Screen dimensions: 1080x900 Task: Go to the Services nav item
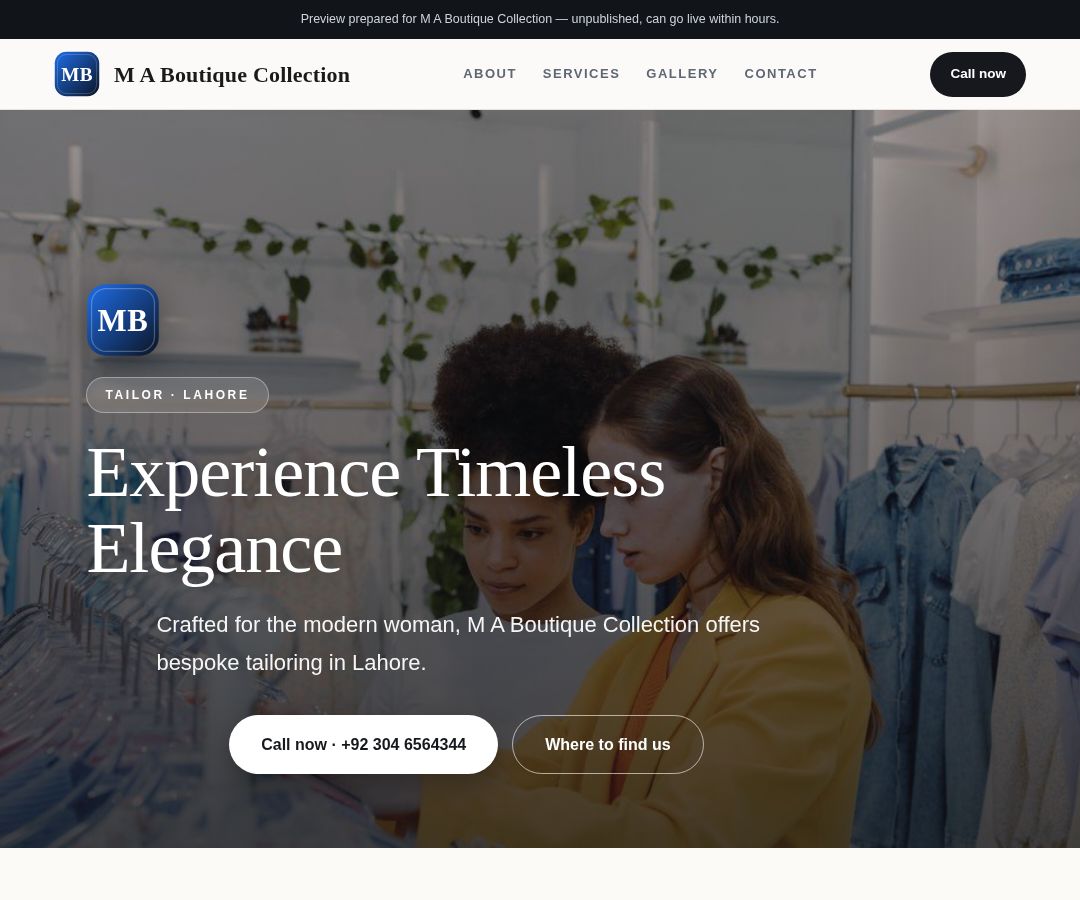pos(581,74)
